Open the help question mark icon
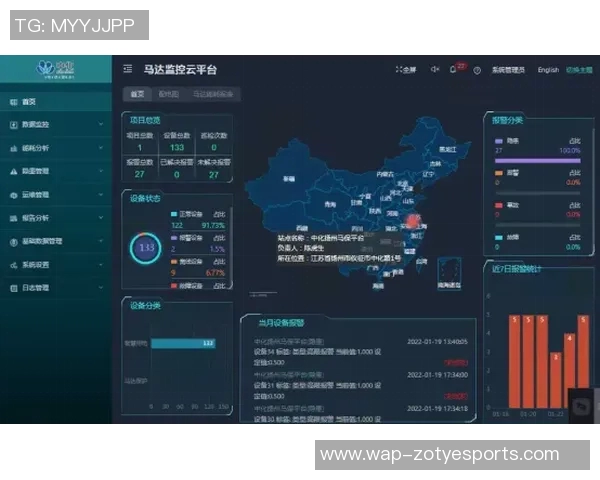600x480 pixels. coord(477,70)
